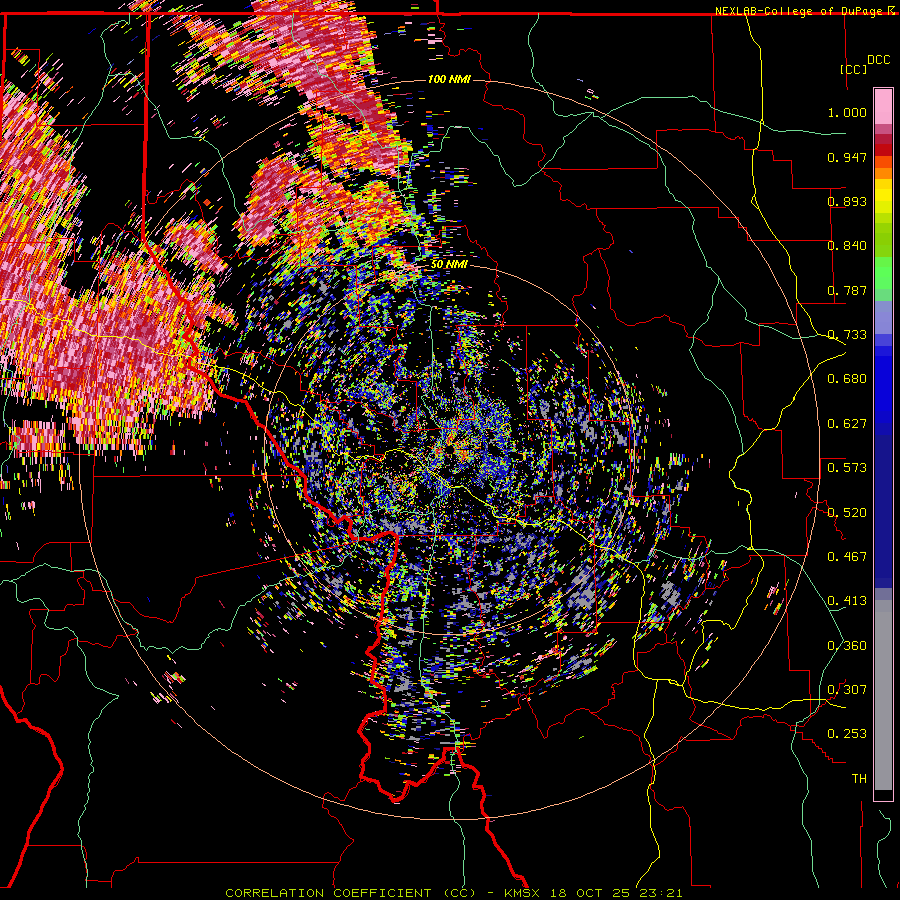Click the 0.787 scale value

click(847, 290)
